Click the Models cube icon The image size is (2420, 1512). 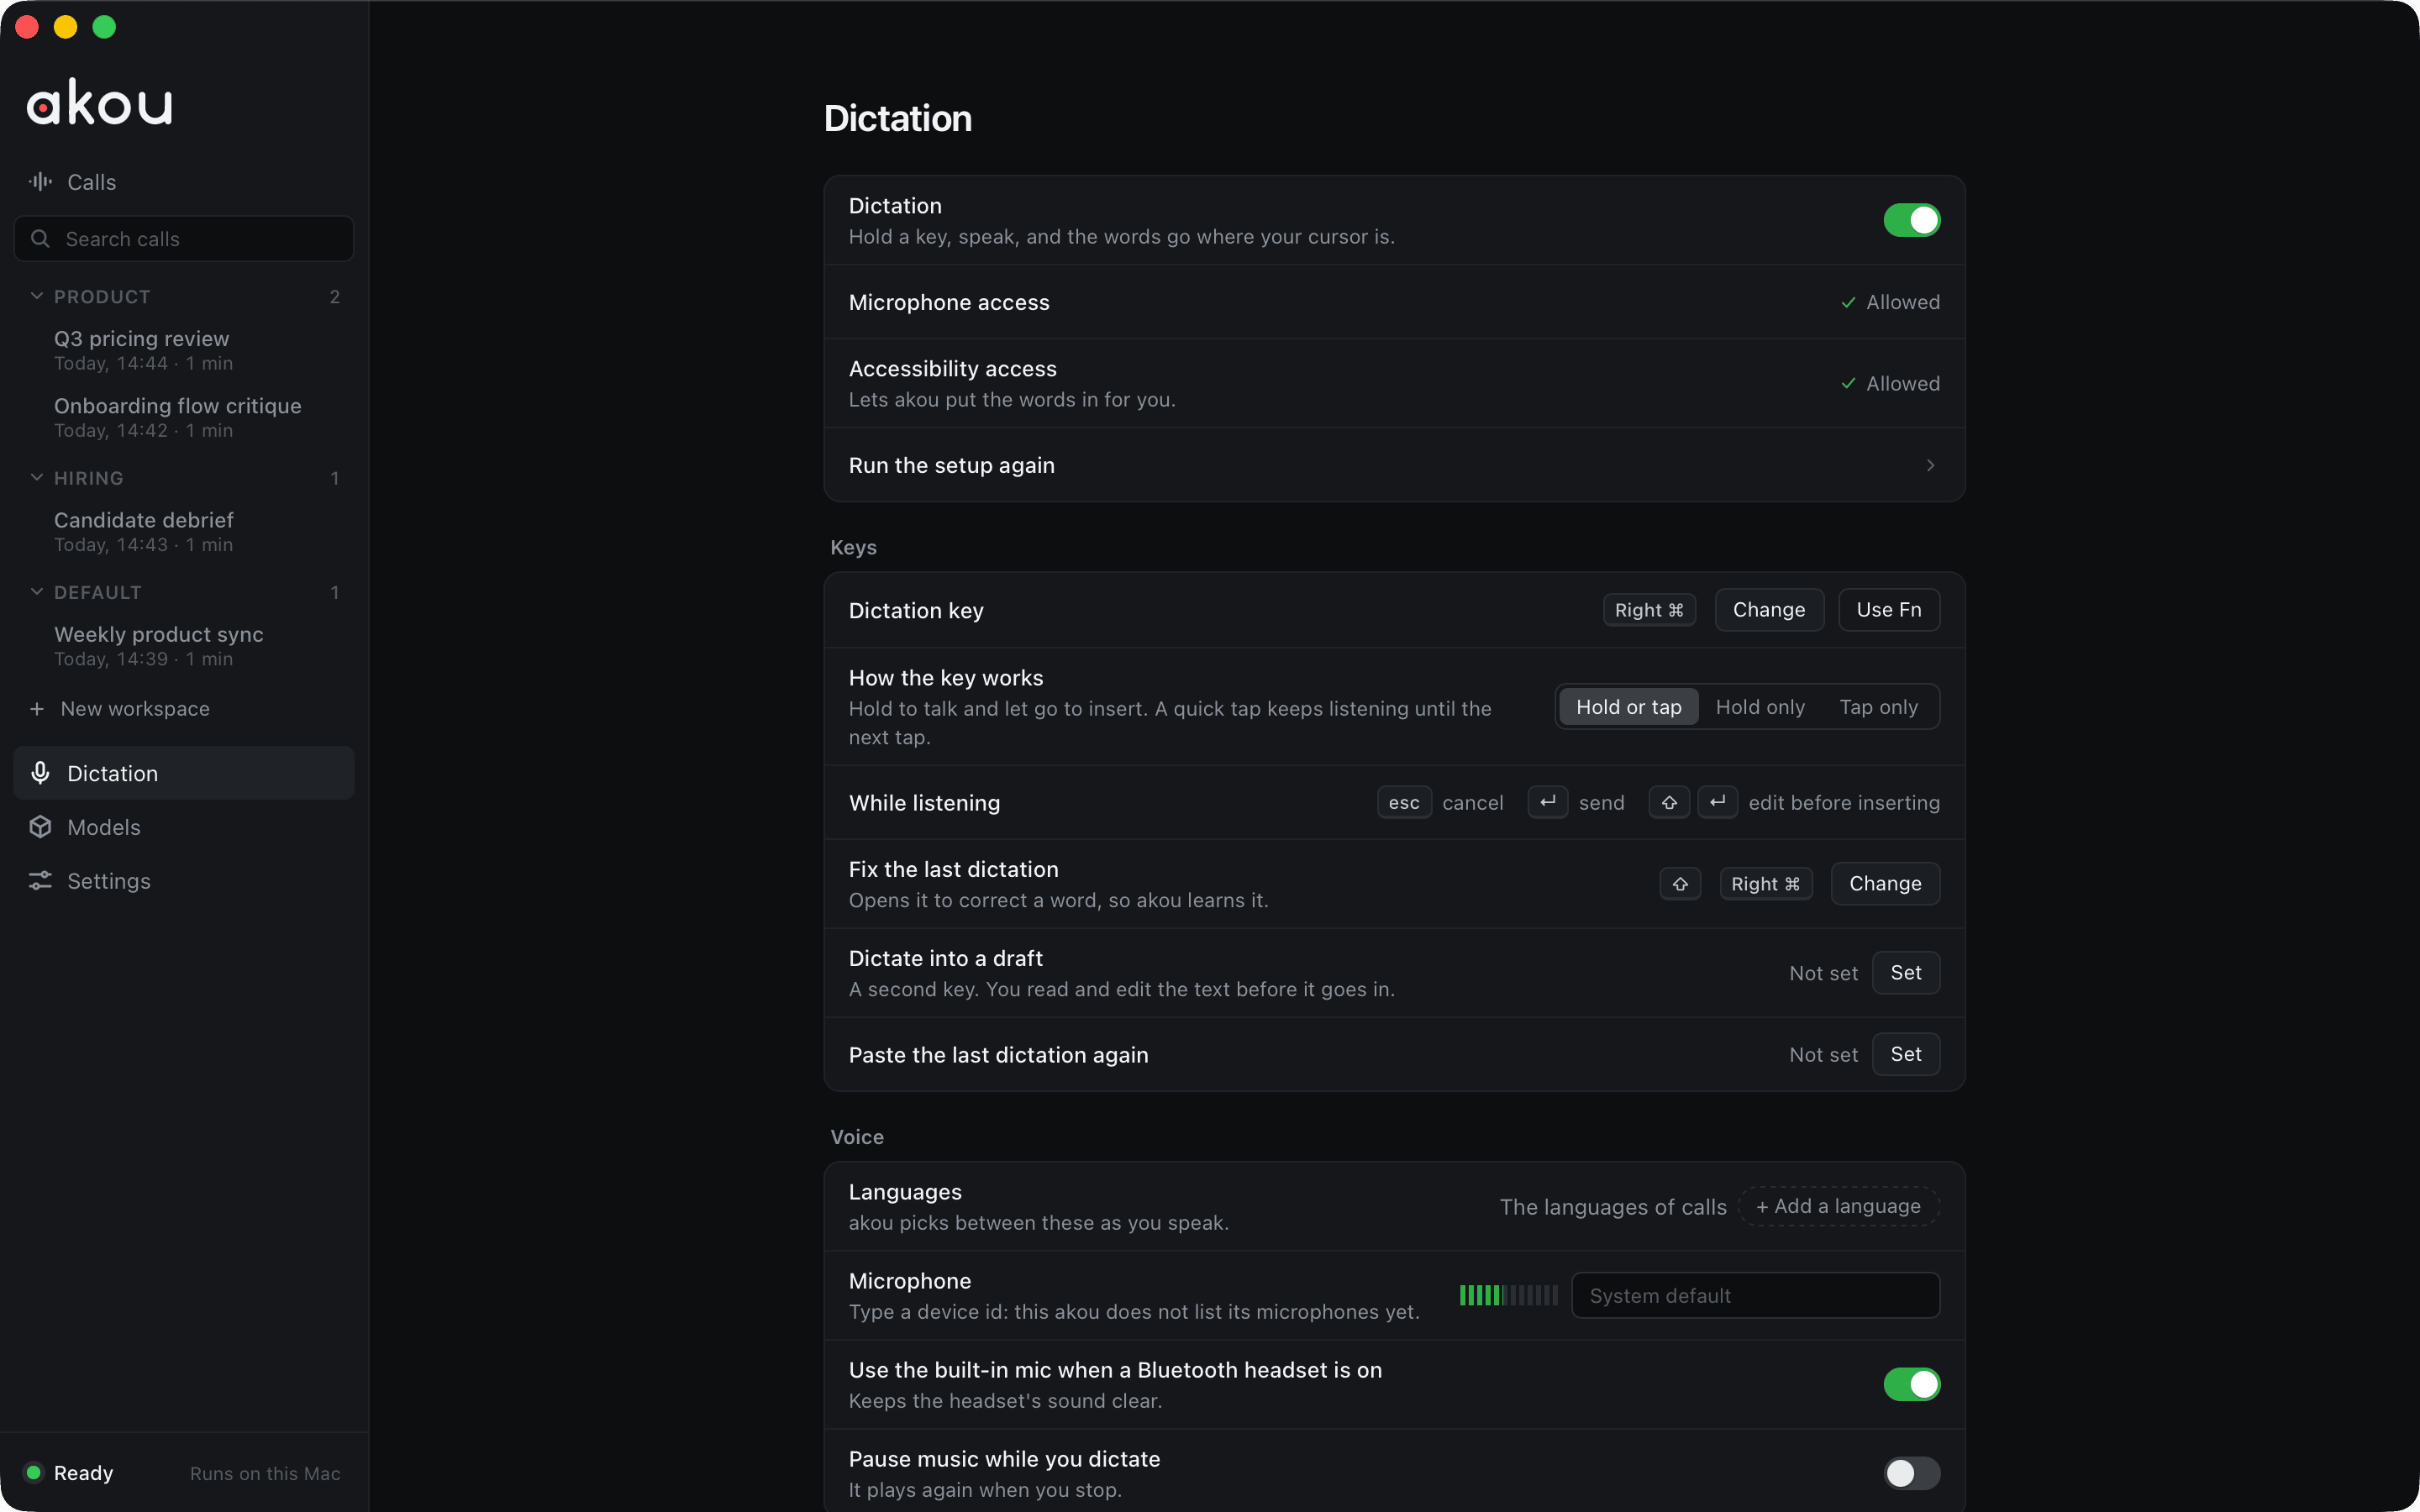[x=40, y=827]
